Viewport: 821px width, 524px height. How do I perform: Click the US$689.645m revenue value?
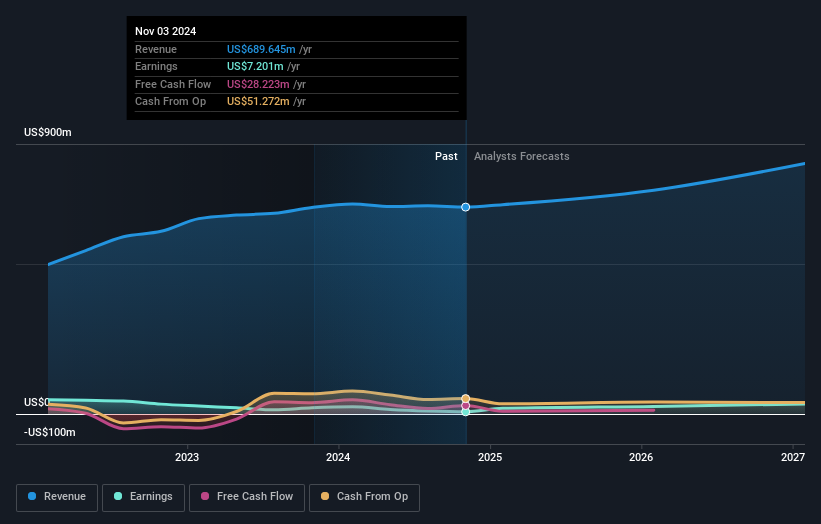pos(261,49)
